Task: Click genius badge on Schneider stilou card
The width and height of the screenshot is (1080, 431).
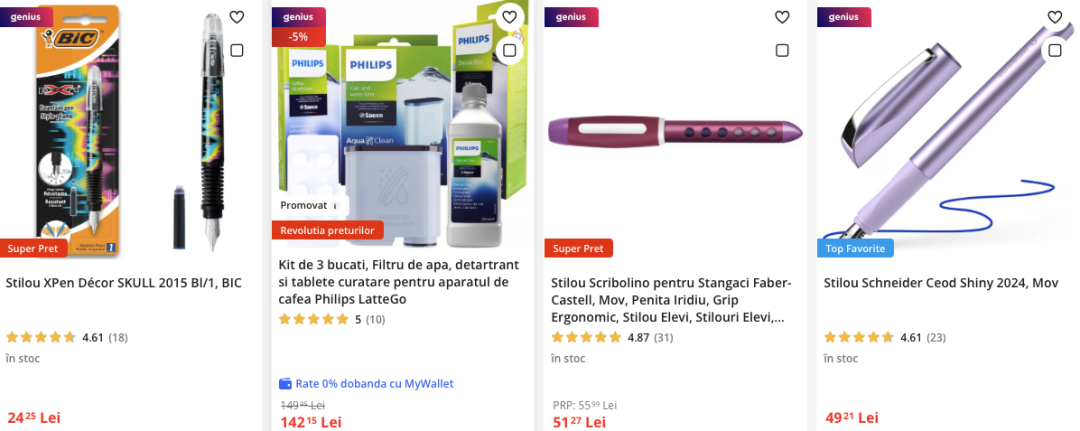Action: [x=844, y=17]
